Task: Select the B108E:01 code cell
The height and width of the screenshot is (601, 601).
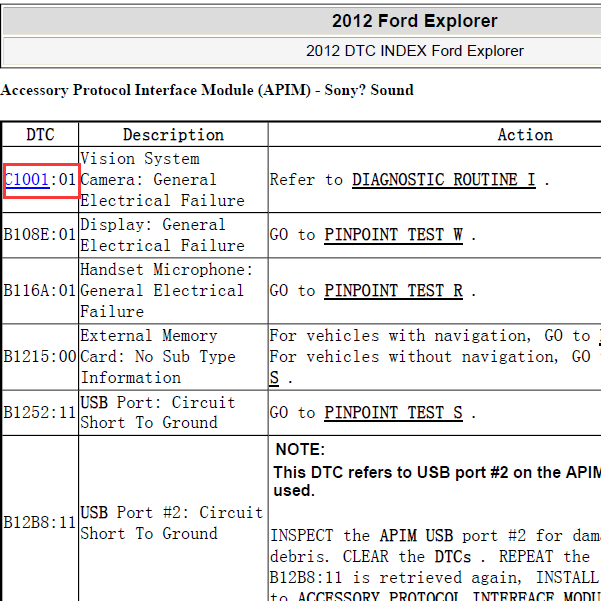Action: pos(40,235)
